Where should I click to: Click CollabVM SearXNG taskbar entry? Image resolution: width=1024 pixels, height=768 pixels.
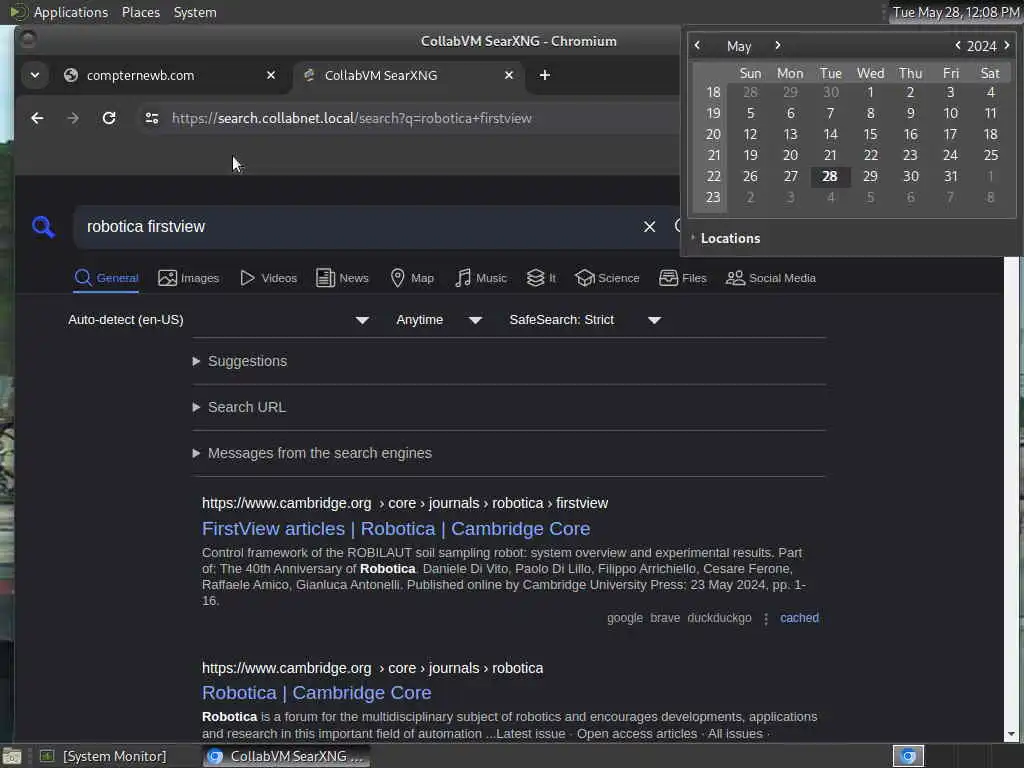pyautogui.click(x=285, y=756)
